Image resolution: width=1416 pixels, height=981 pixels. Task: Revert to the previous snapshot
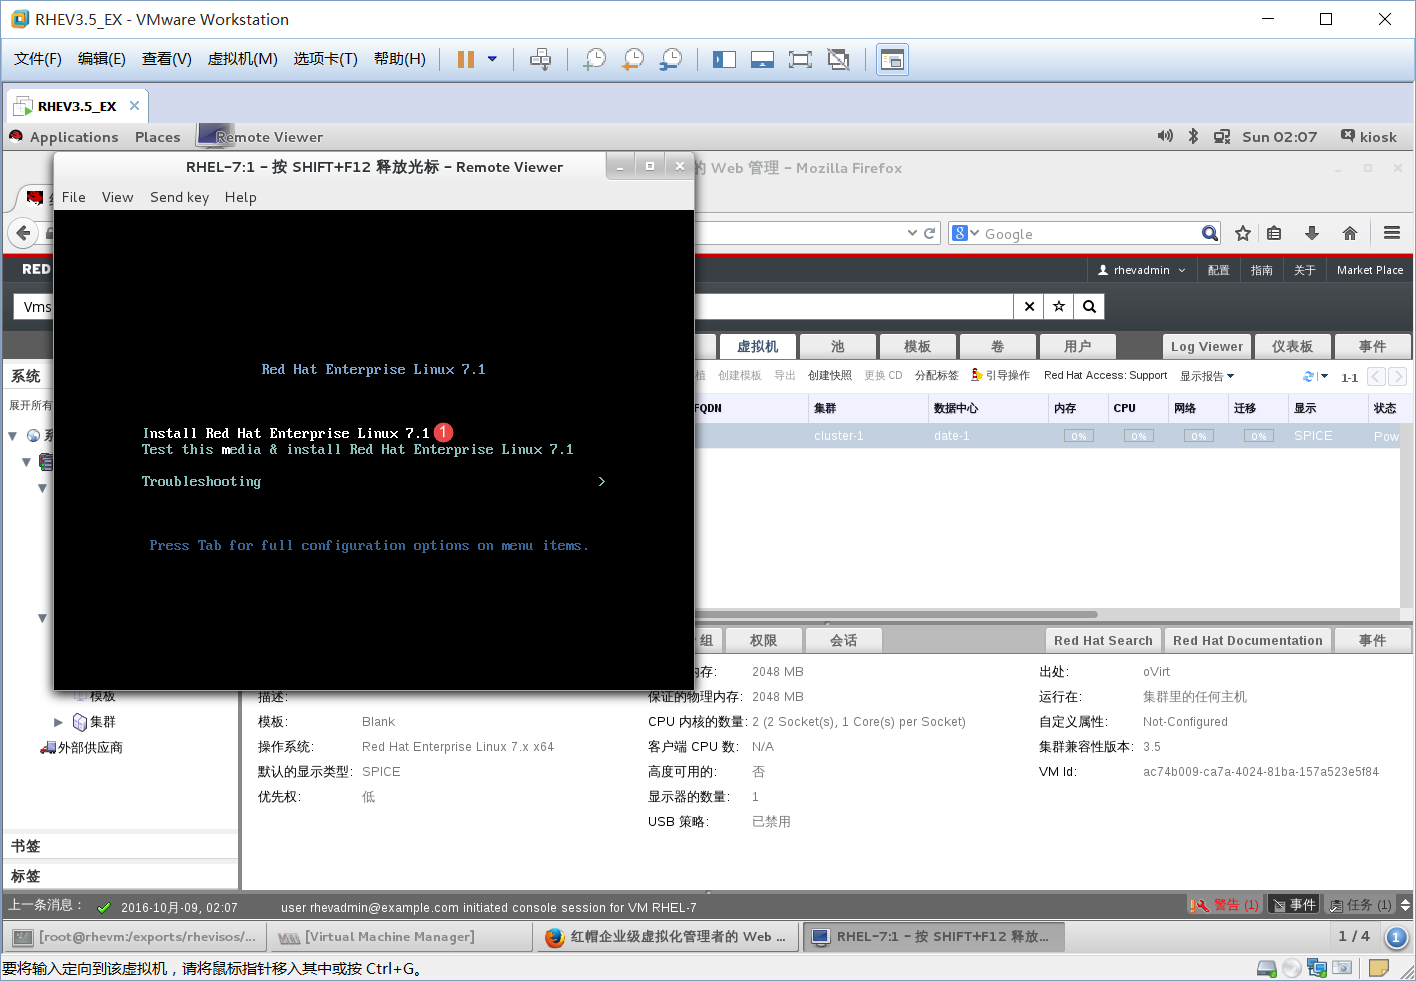click(633, 59)
